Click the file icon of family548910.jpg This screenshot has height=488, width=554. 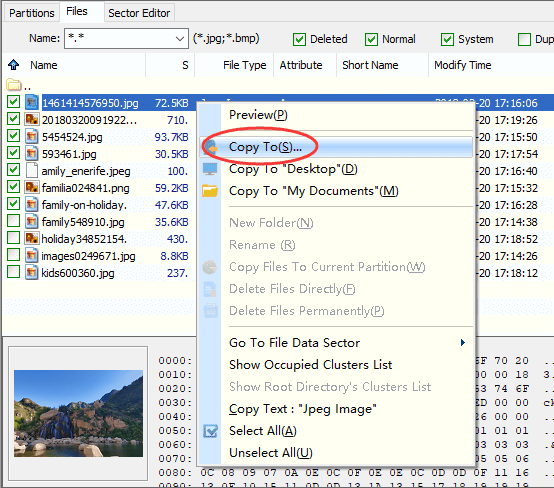point(31,221)
